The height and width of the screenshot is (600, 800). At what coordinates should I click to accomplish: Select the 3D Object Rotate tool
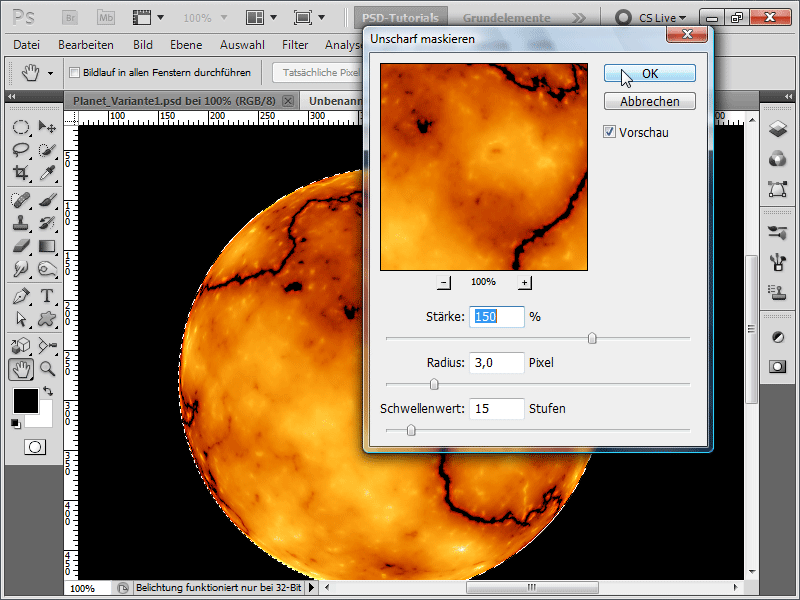20,345
